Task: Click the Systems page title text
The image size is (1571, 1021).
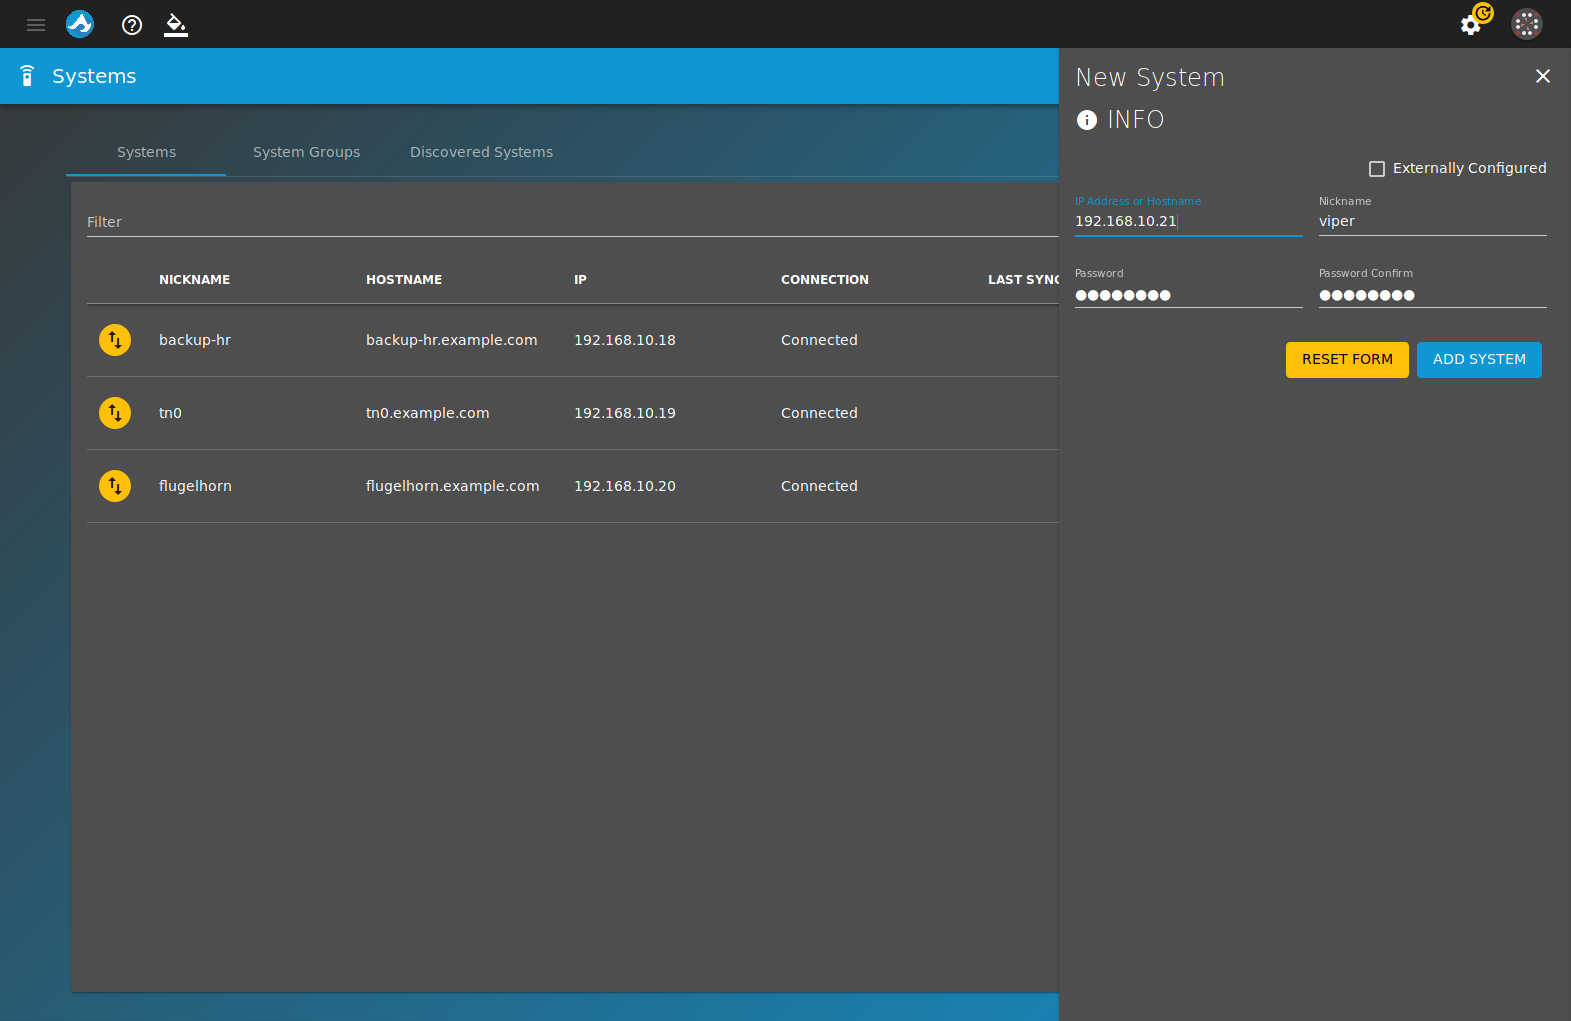Action: (x=94, y=76)
